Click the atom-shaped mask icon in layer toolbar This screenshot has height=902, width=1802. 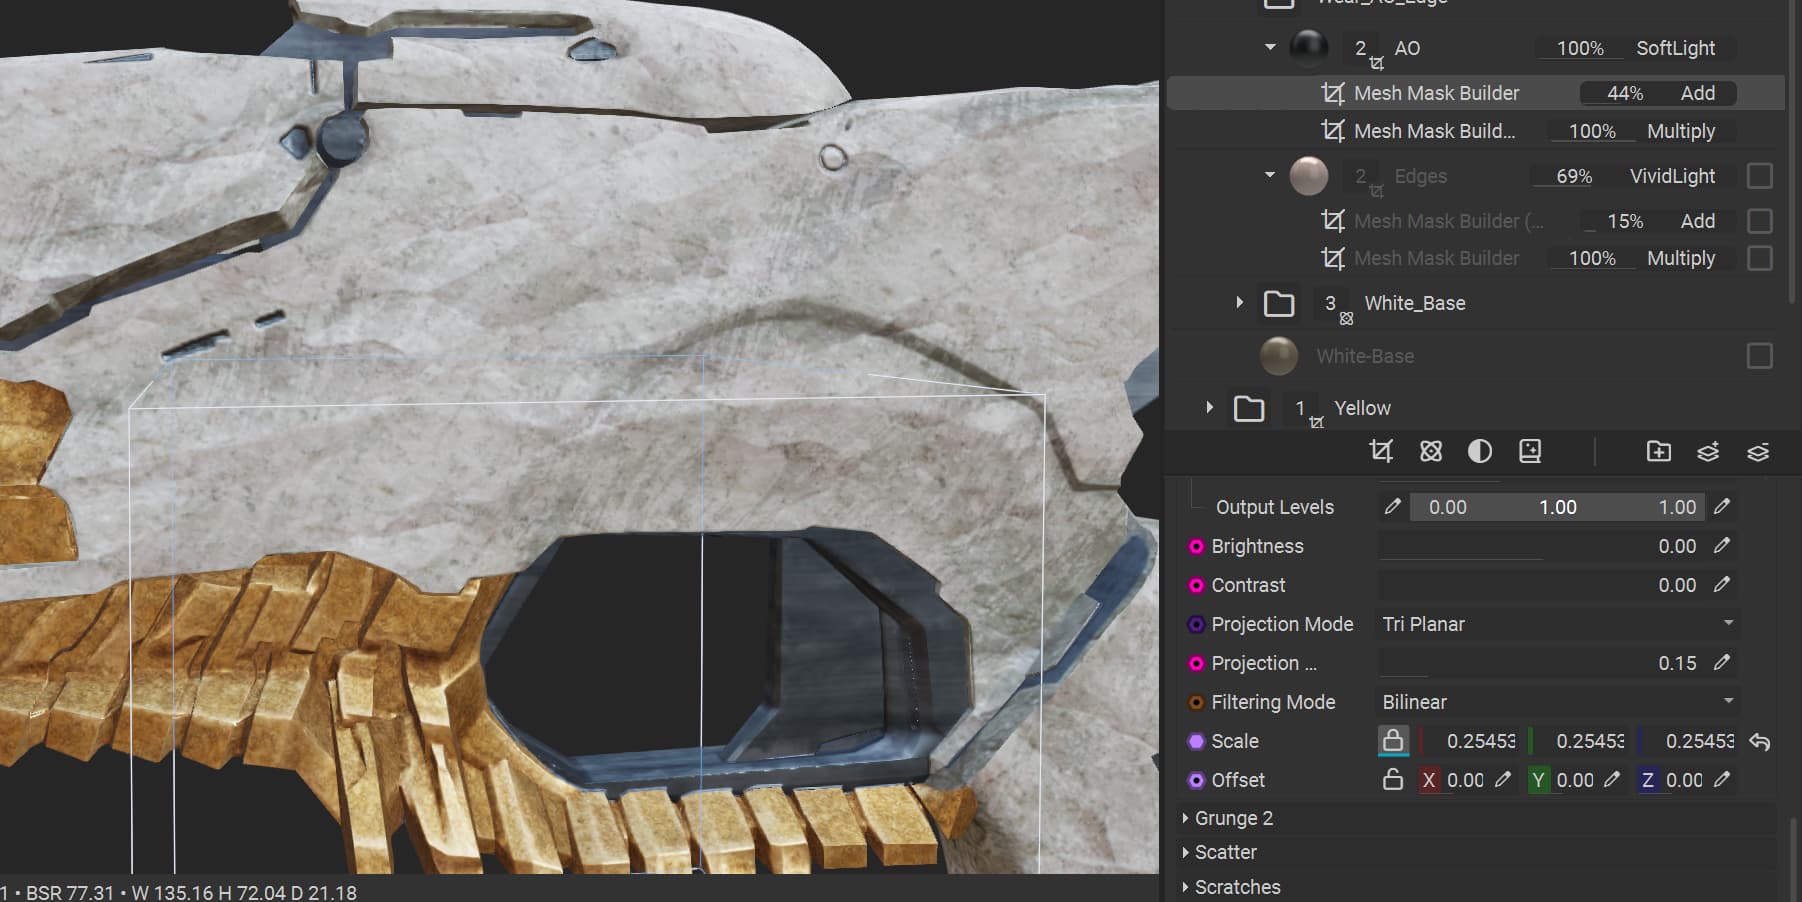(1431, 452)
